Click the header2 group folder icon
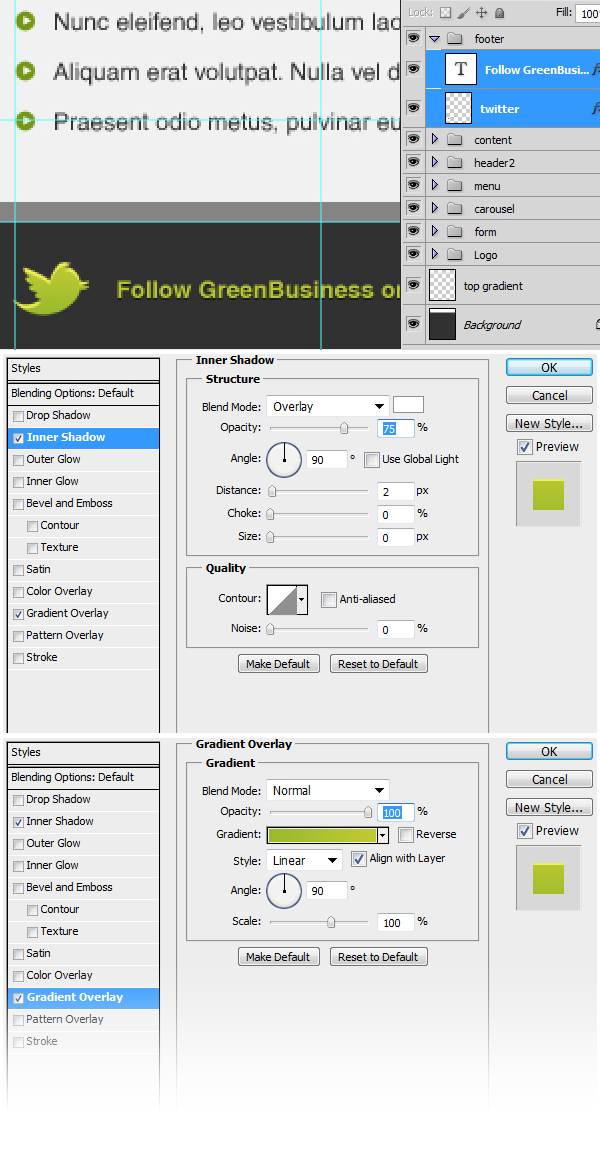Image resolution: width=600 pixels, height=1157 pixels. click(x=455, y=162)
